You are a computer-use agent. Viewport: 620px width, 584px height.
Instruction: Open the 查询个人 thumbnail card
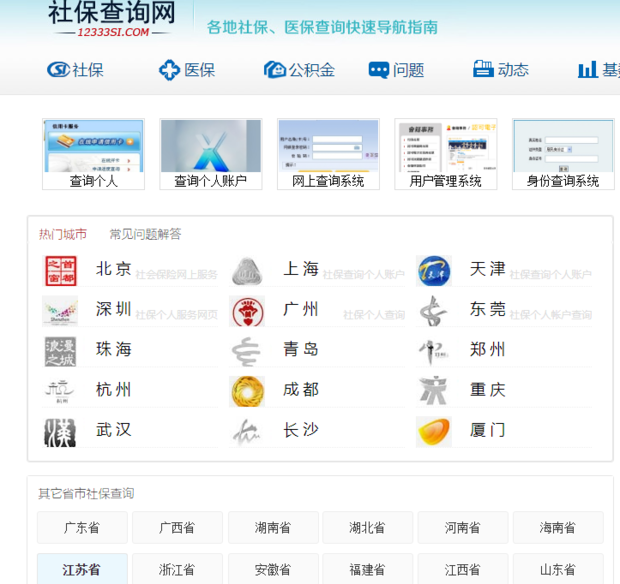tap(93, 154)
